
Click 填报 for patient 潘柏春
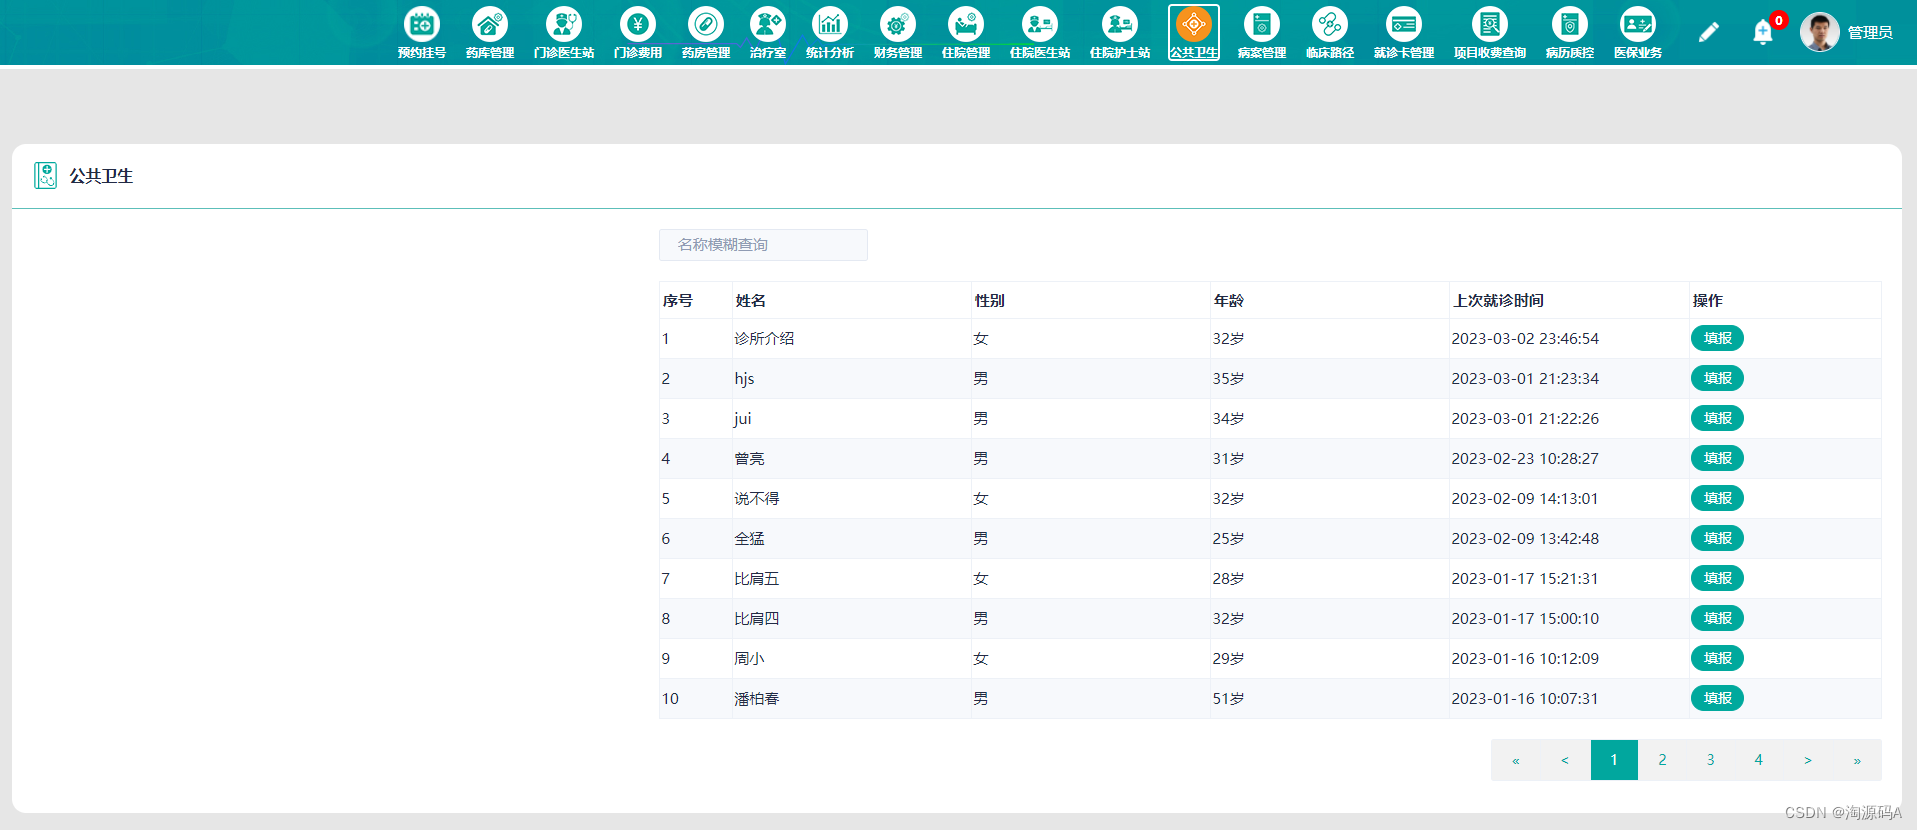tap(1717, 698)
